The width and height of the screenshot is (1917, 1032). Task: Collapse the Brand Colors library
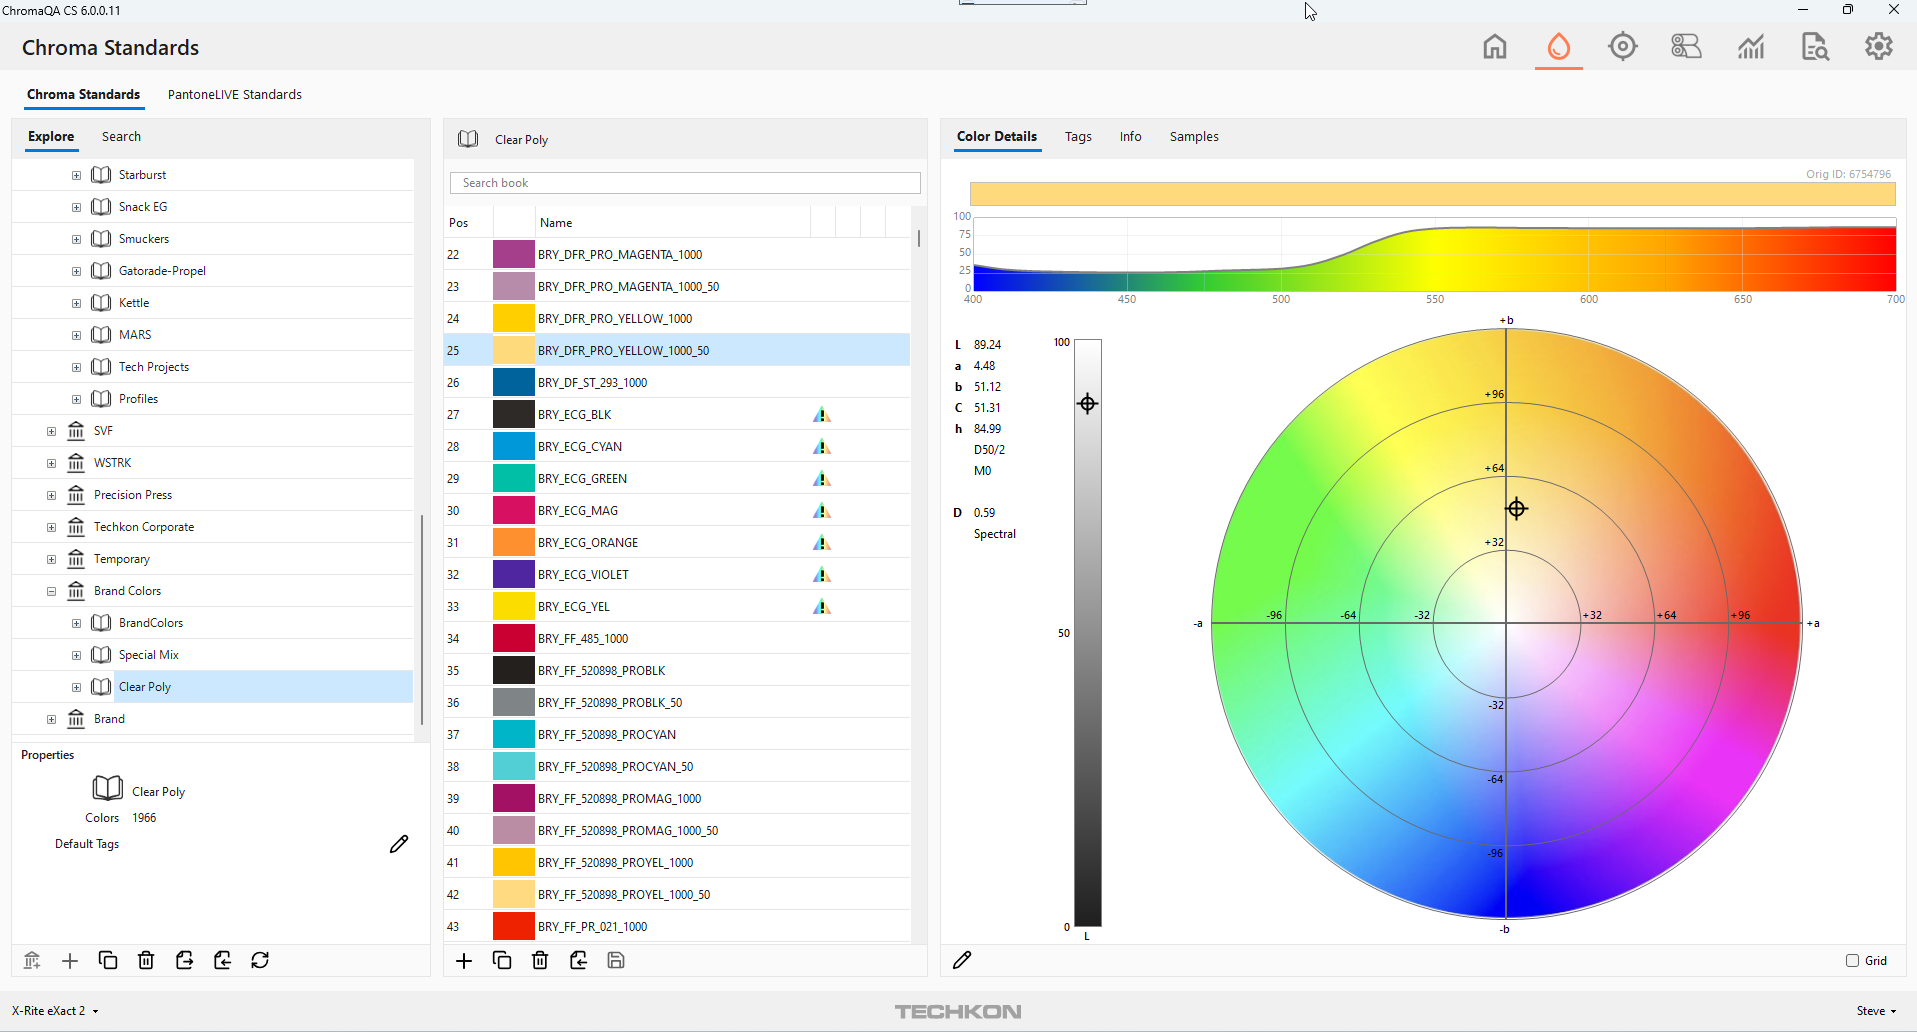point(51,591)
